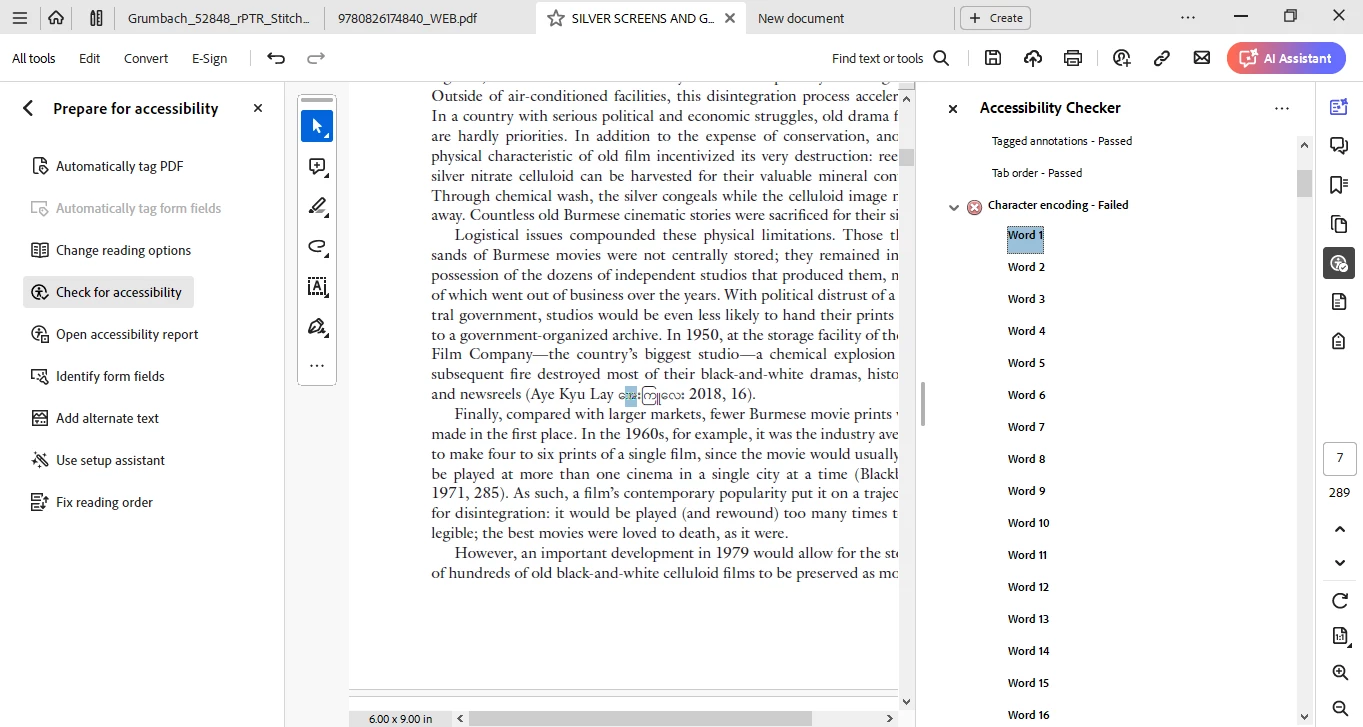1363x727 pixels.
Task: Zoom out of the page
Action: click(1340, 708)
